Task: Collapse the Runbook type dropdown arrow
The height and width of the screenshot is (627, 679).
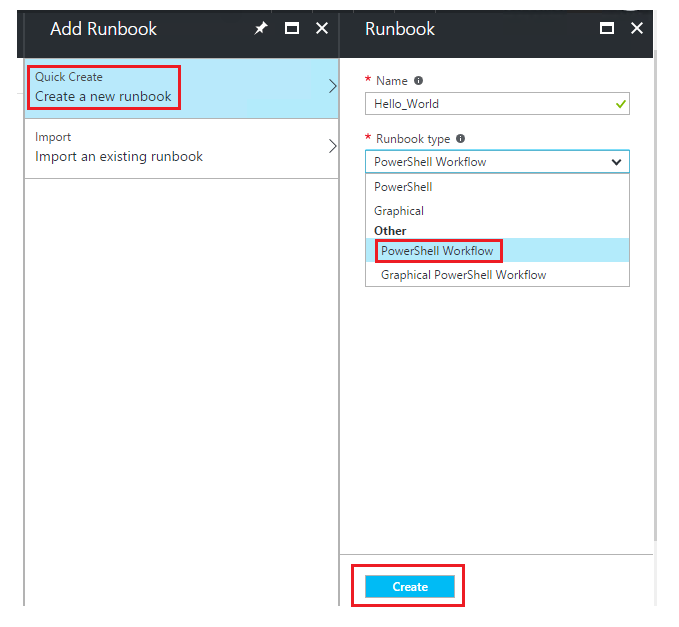Action: pos(616,162)
